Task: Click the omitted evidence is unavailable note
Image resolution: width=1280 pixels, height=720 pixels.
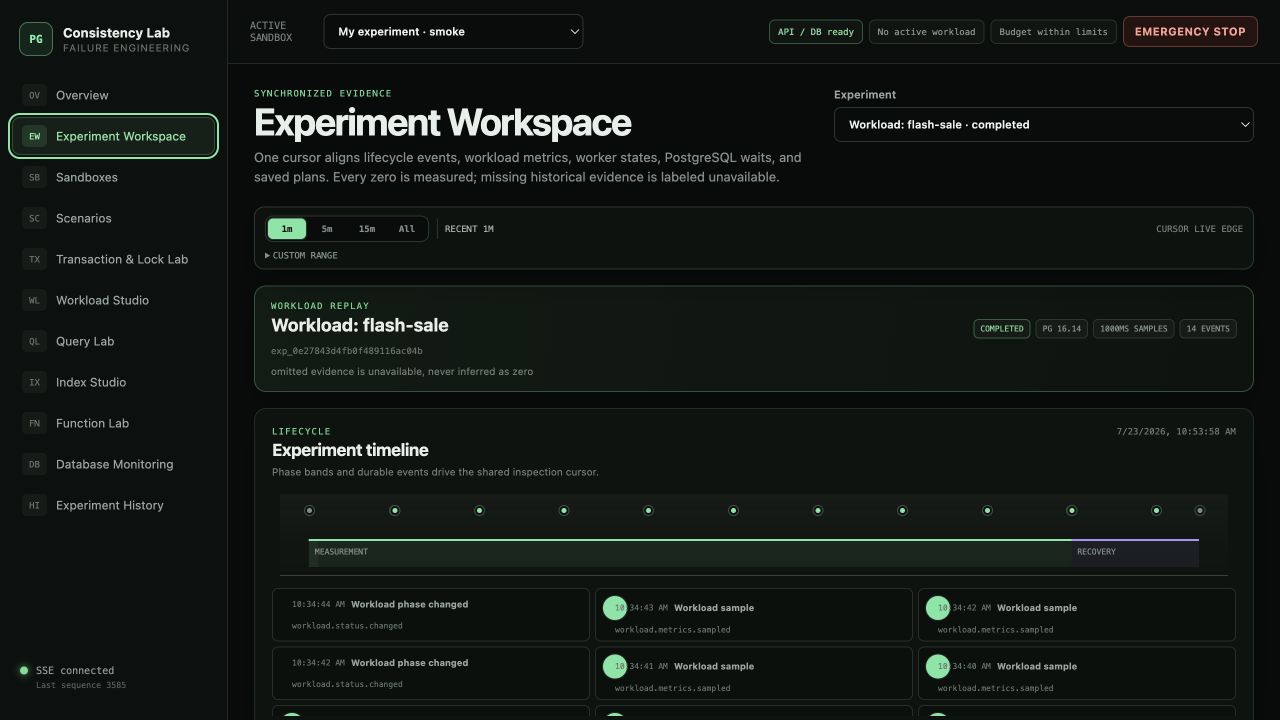Action: (402, 371)
